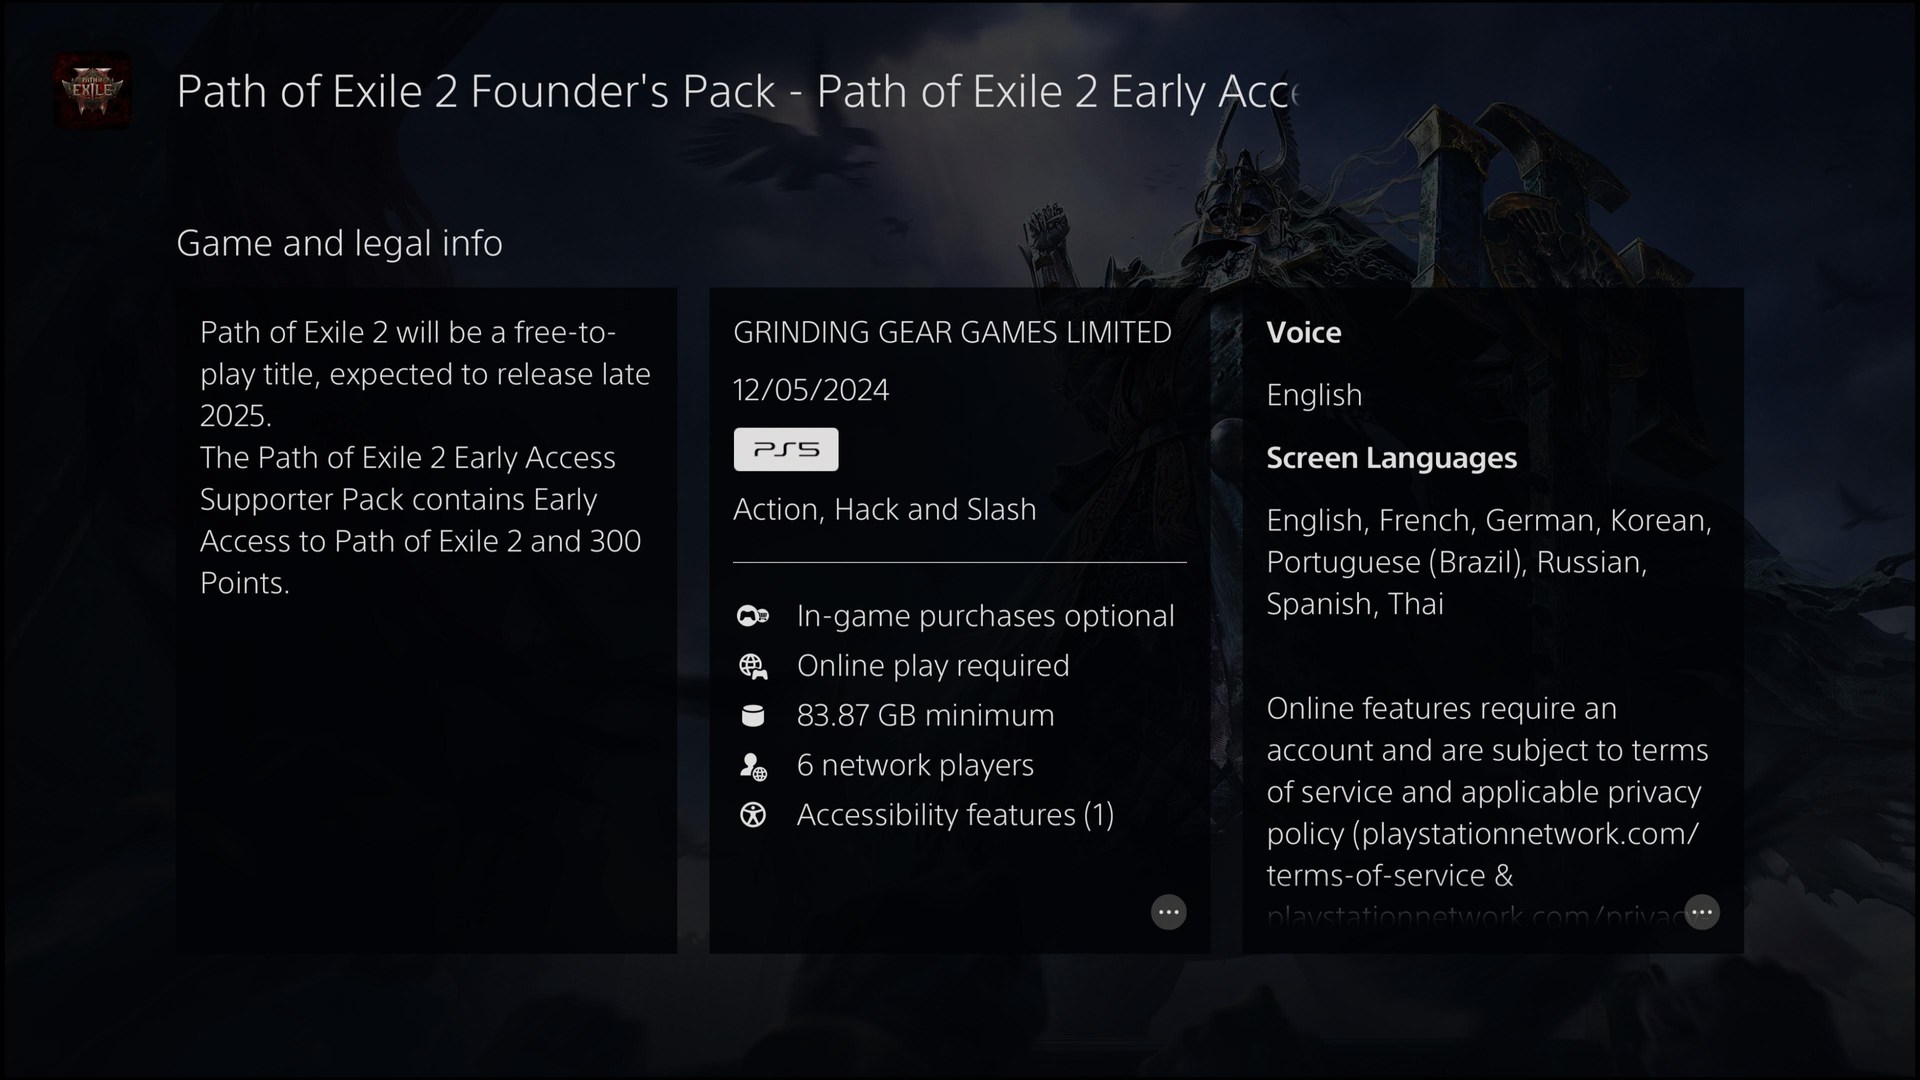Expand legal info with right ellipsis button
The height and width of the screenshot is (1080, 1920).
tap(1701, 912)
